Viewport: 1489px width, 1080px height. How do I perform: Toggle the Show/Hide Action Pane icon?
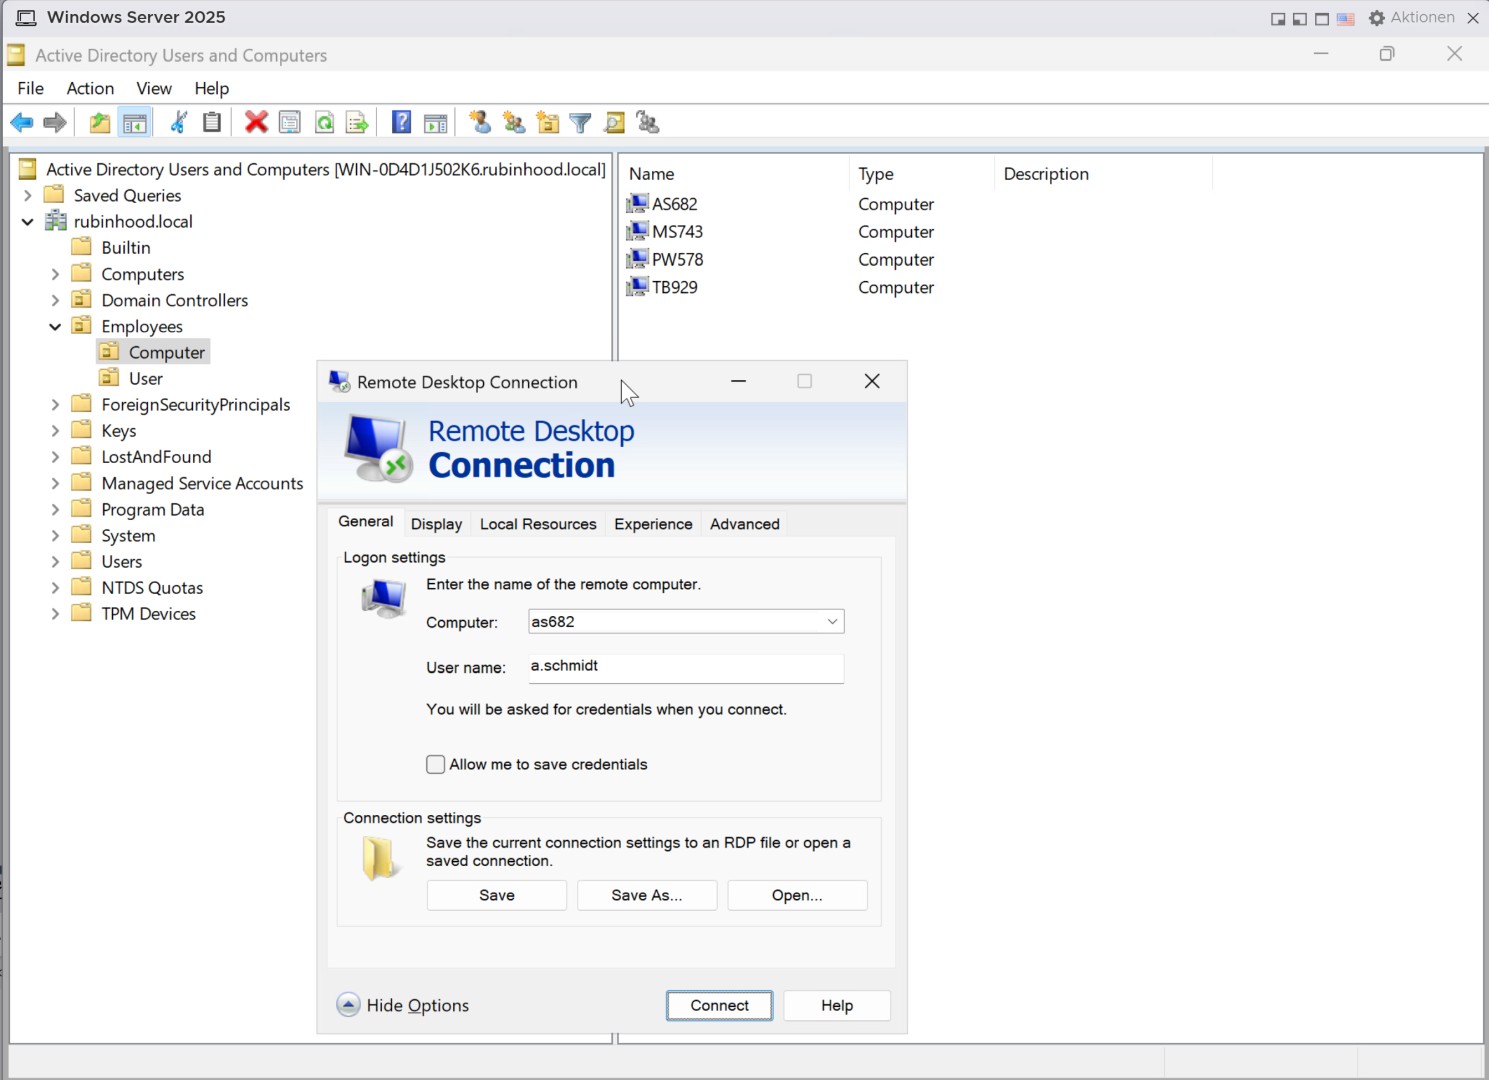[x=435, y=123]
